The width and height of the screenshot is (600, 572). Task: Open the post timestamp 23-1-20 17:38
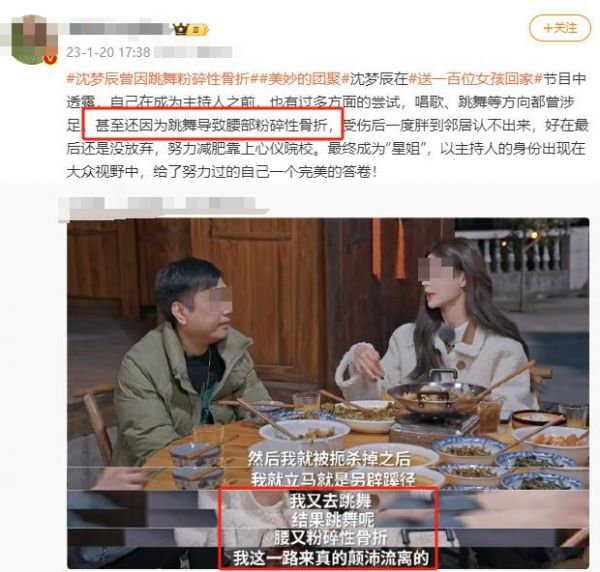[x=108, y=52]
